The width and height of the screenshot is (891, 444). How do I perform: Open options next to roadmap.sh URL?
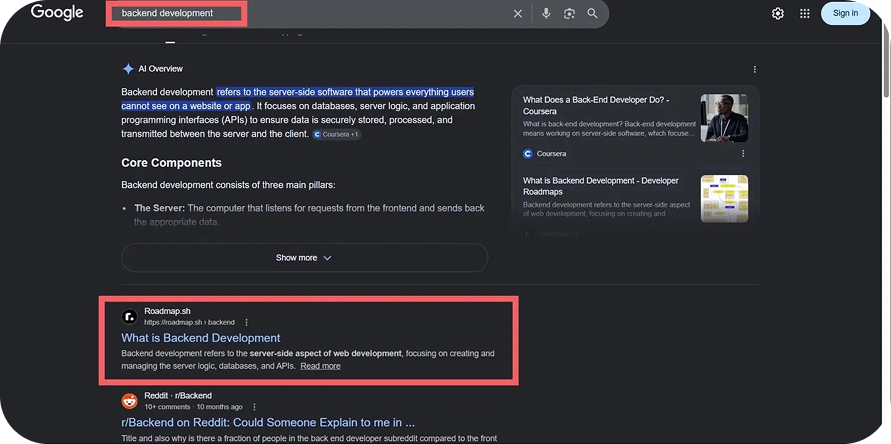click(246, 322)
